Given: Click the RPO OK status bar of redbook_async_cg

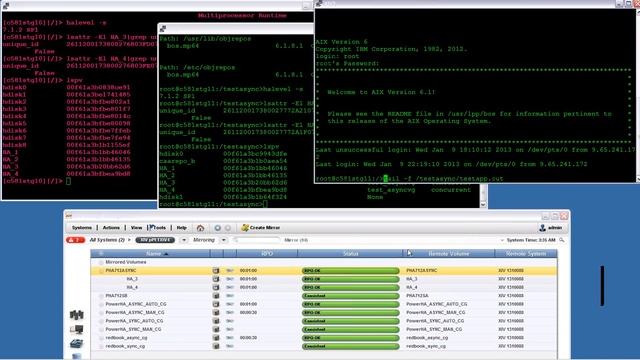Looking at the screenshot, I should tap(350, 338).
